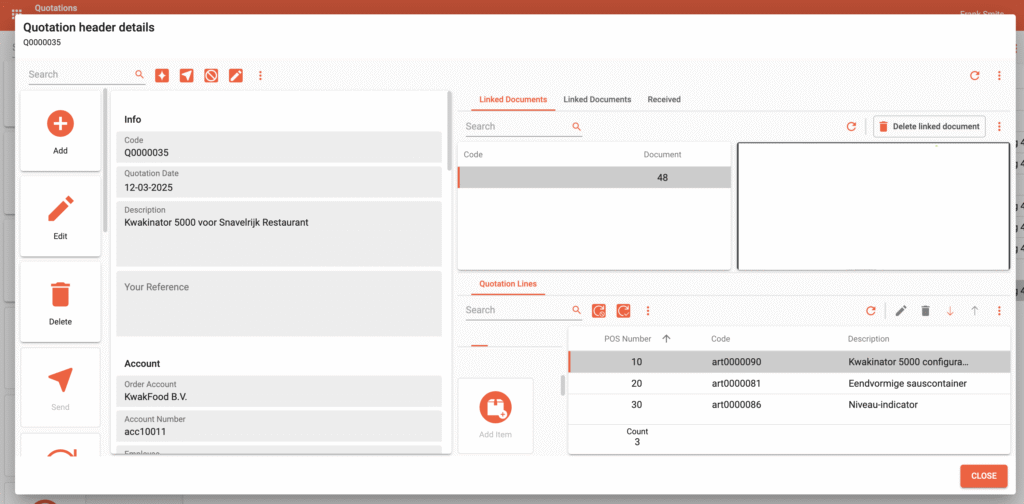Switch to the Received tab
Image resolution: width=1024 pixels, height=504 pixels.
(x=664, y=100)
